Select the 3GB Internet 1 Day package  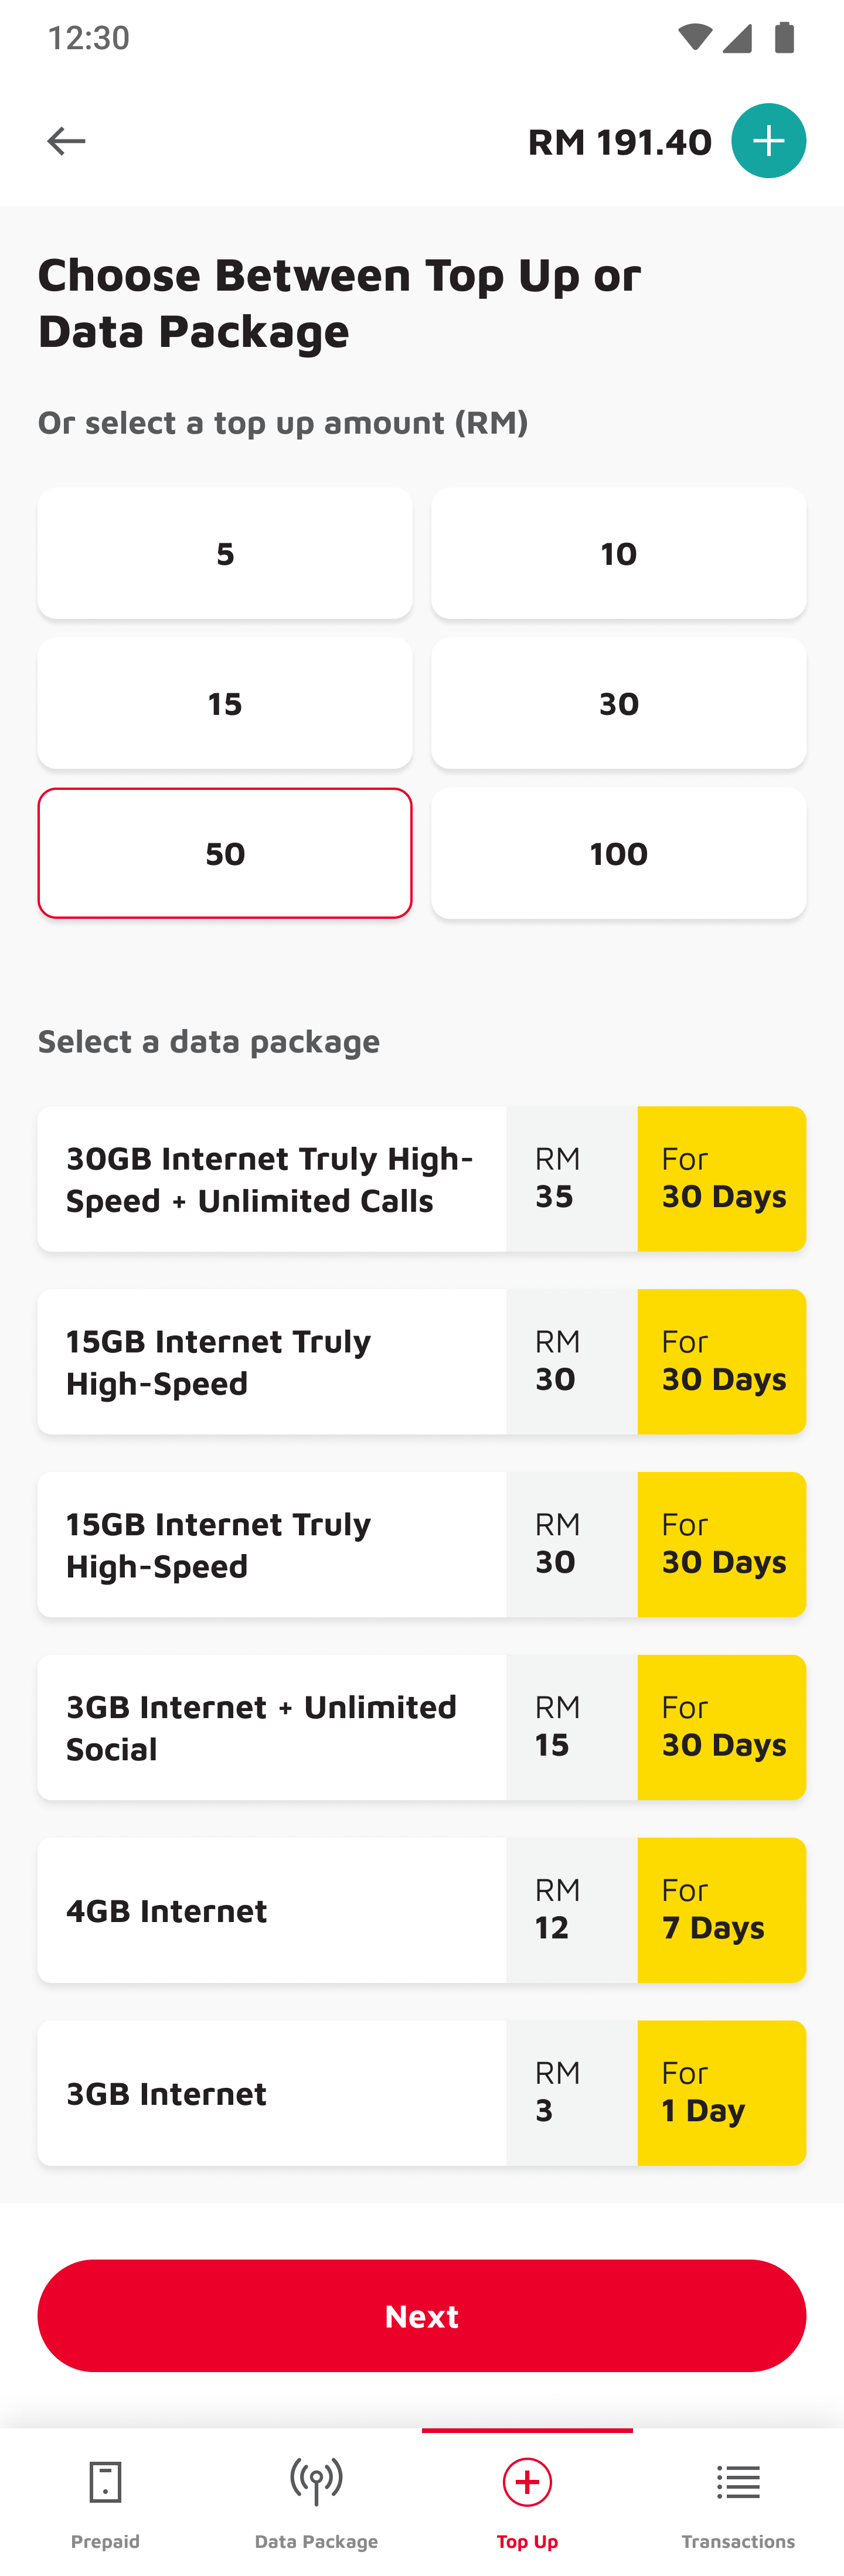coord(422,2093)
